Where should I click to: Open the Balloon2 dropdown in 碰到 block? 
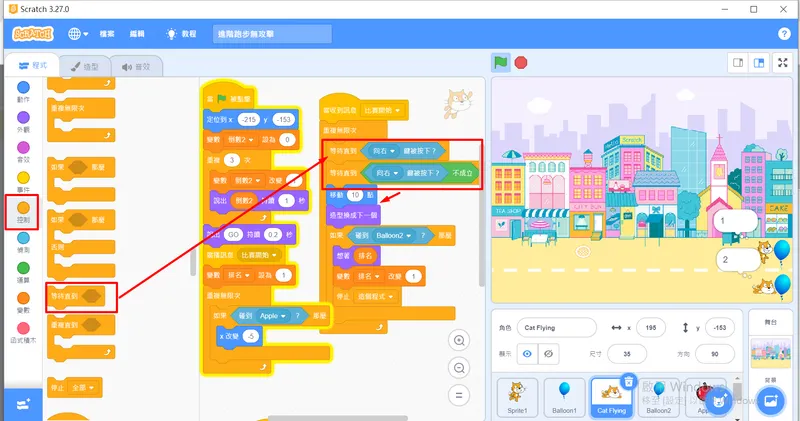(393, 235)
